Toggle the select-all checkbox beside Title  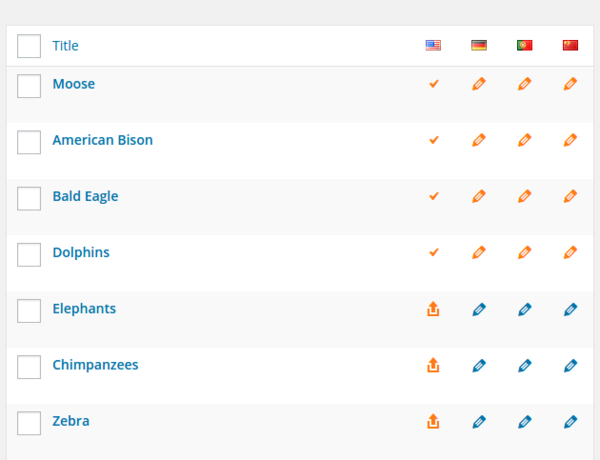(x=29, y=46)
